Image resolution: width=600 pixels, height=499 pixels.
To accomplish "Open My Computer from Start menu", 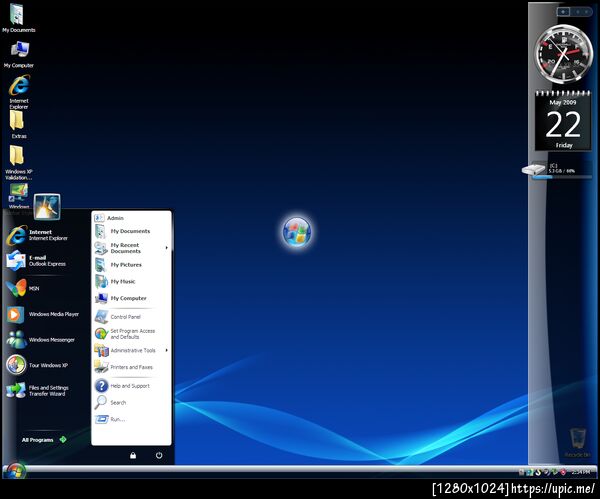I will (121, 298).
